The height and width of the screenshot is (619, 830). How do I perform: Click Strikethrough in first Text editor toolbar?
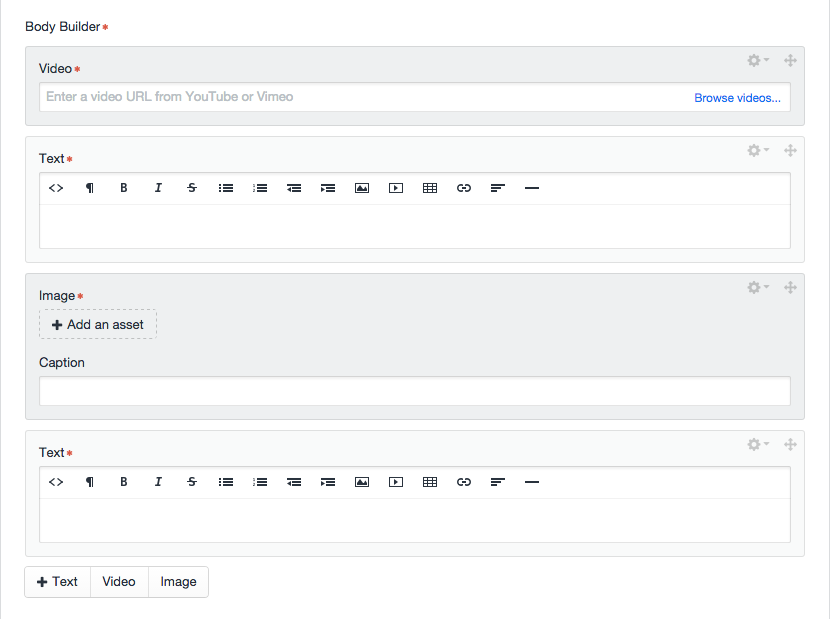coord(192,188)
